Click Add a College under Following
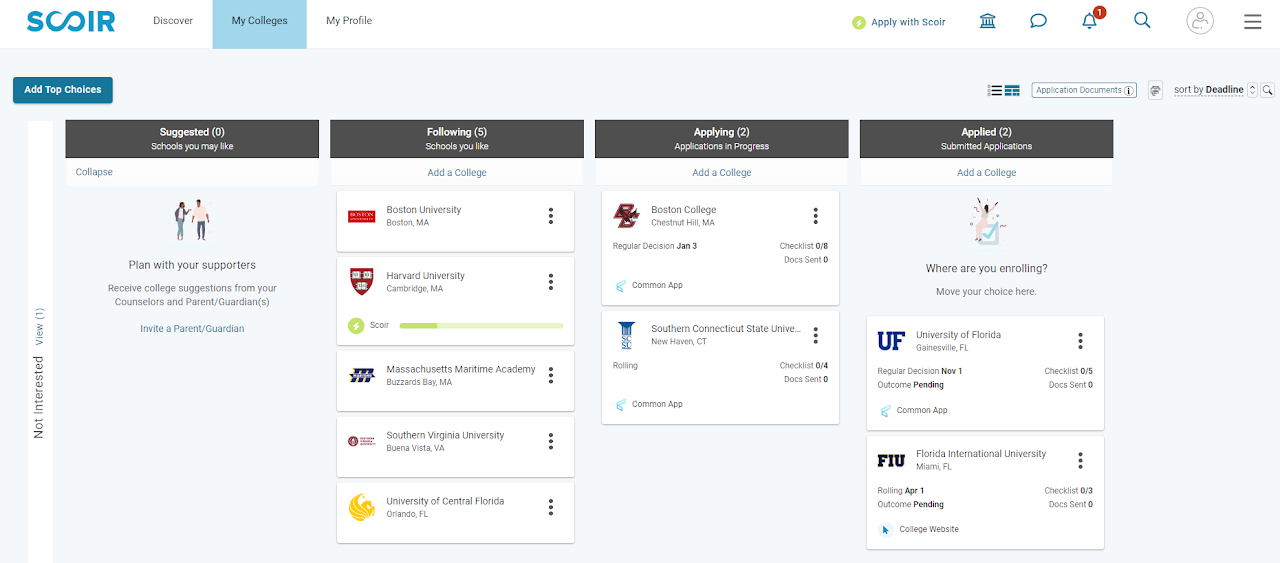 coord(457,173)
